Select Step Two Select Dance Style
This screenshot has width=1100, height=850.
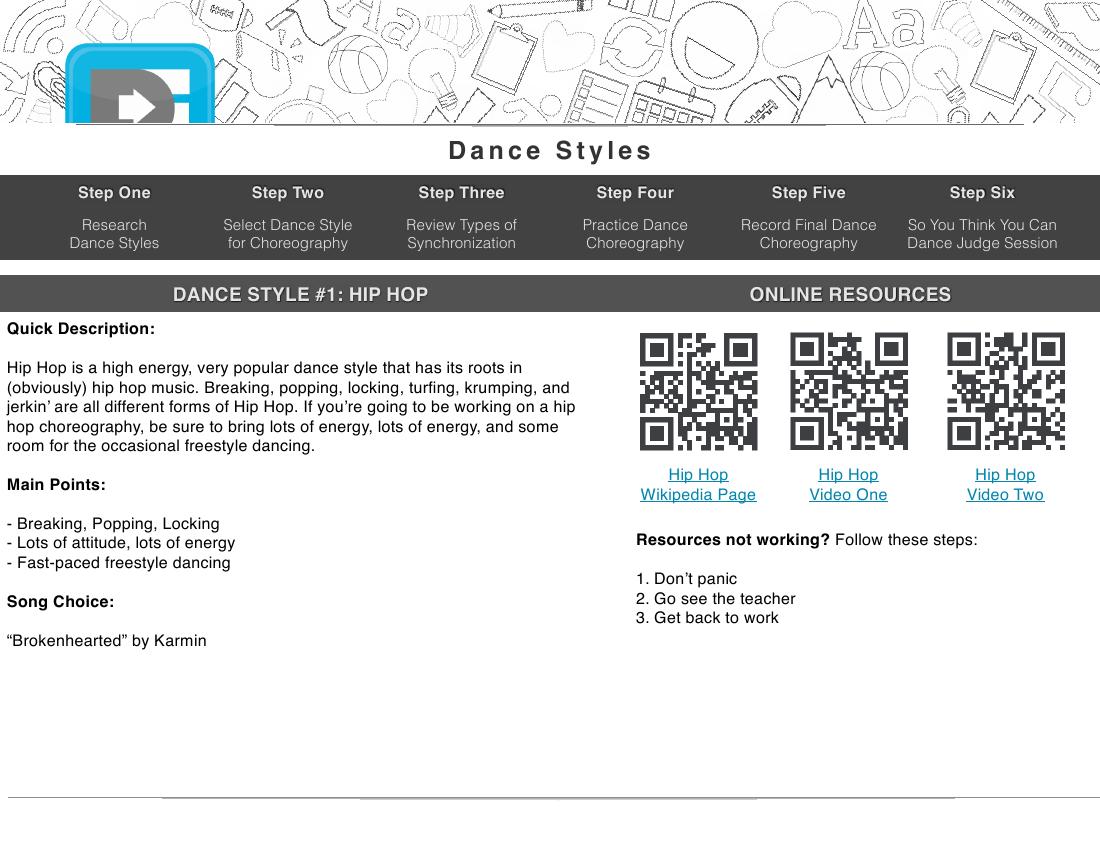pyautogui.click(x=288, y=217)
